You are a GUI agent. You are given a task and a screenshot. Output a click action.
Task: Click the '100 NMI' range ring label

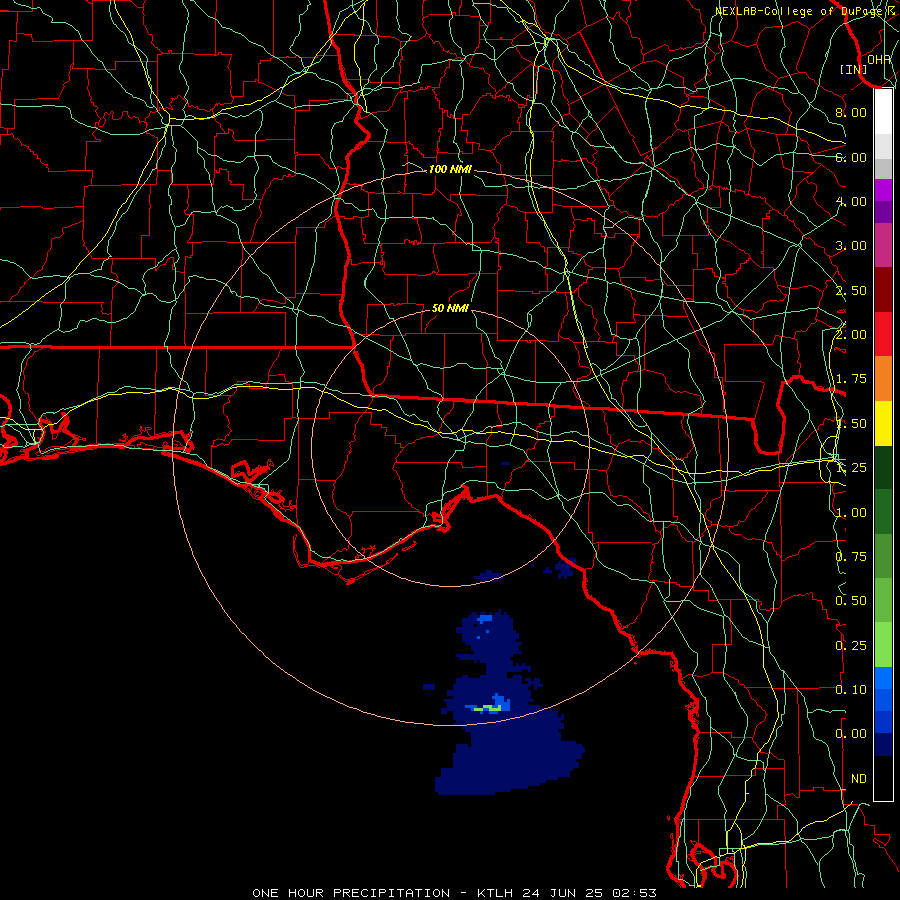click(x=450, y=169)
